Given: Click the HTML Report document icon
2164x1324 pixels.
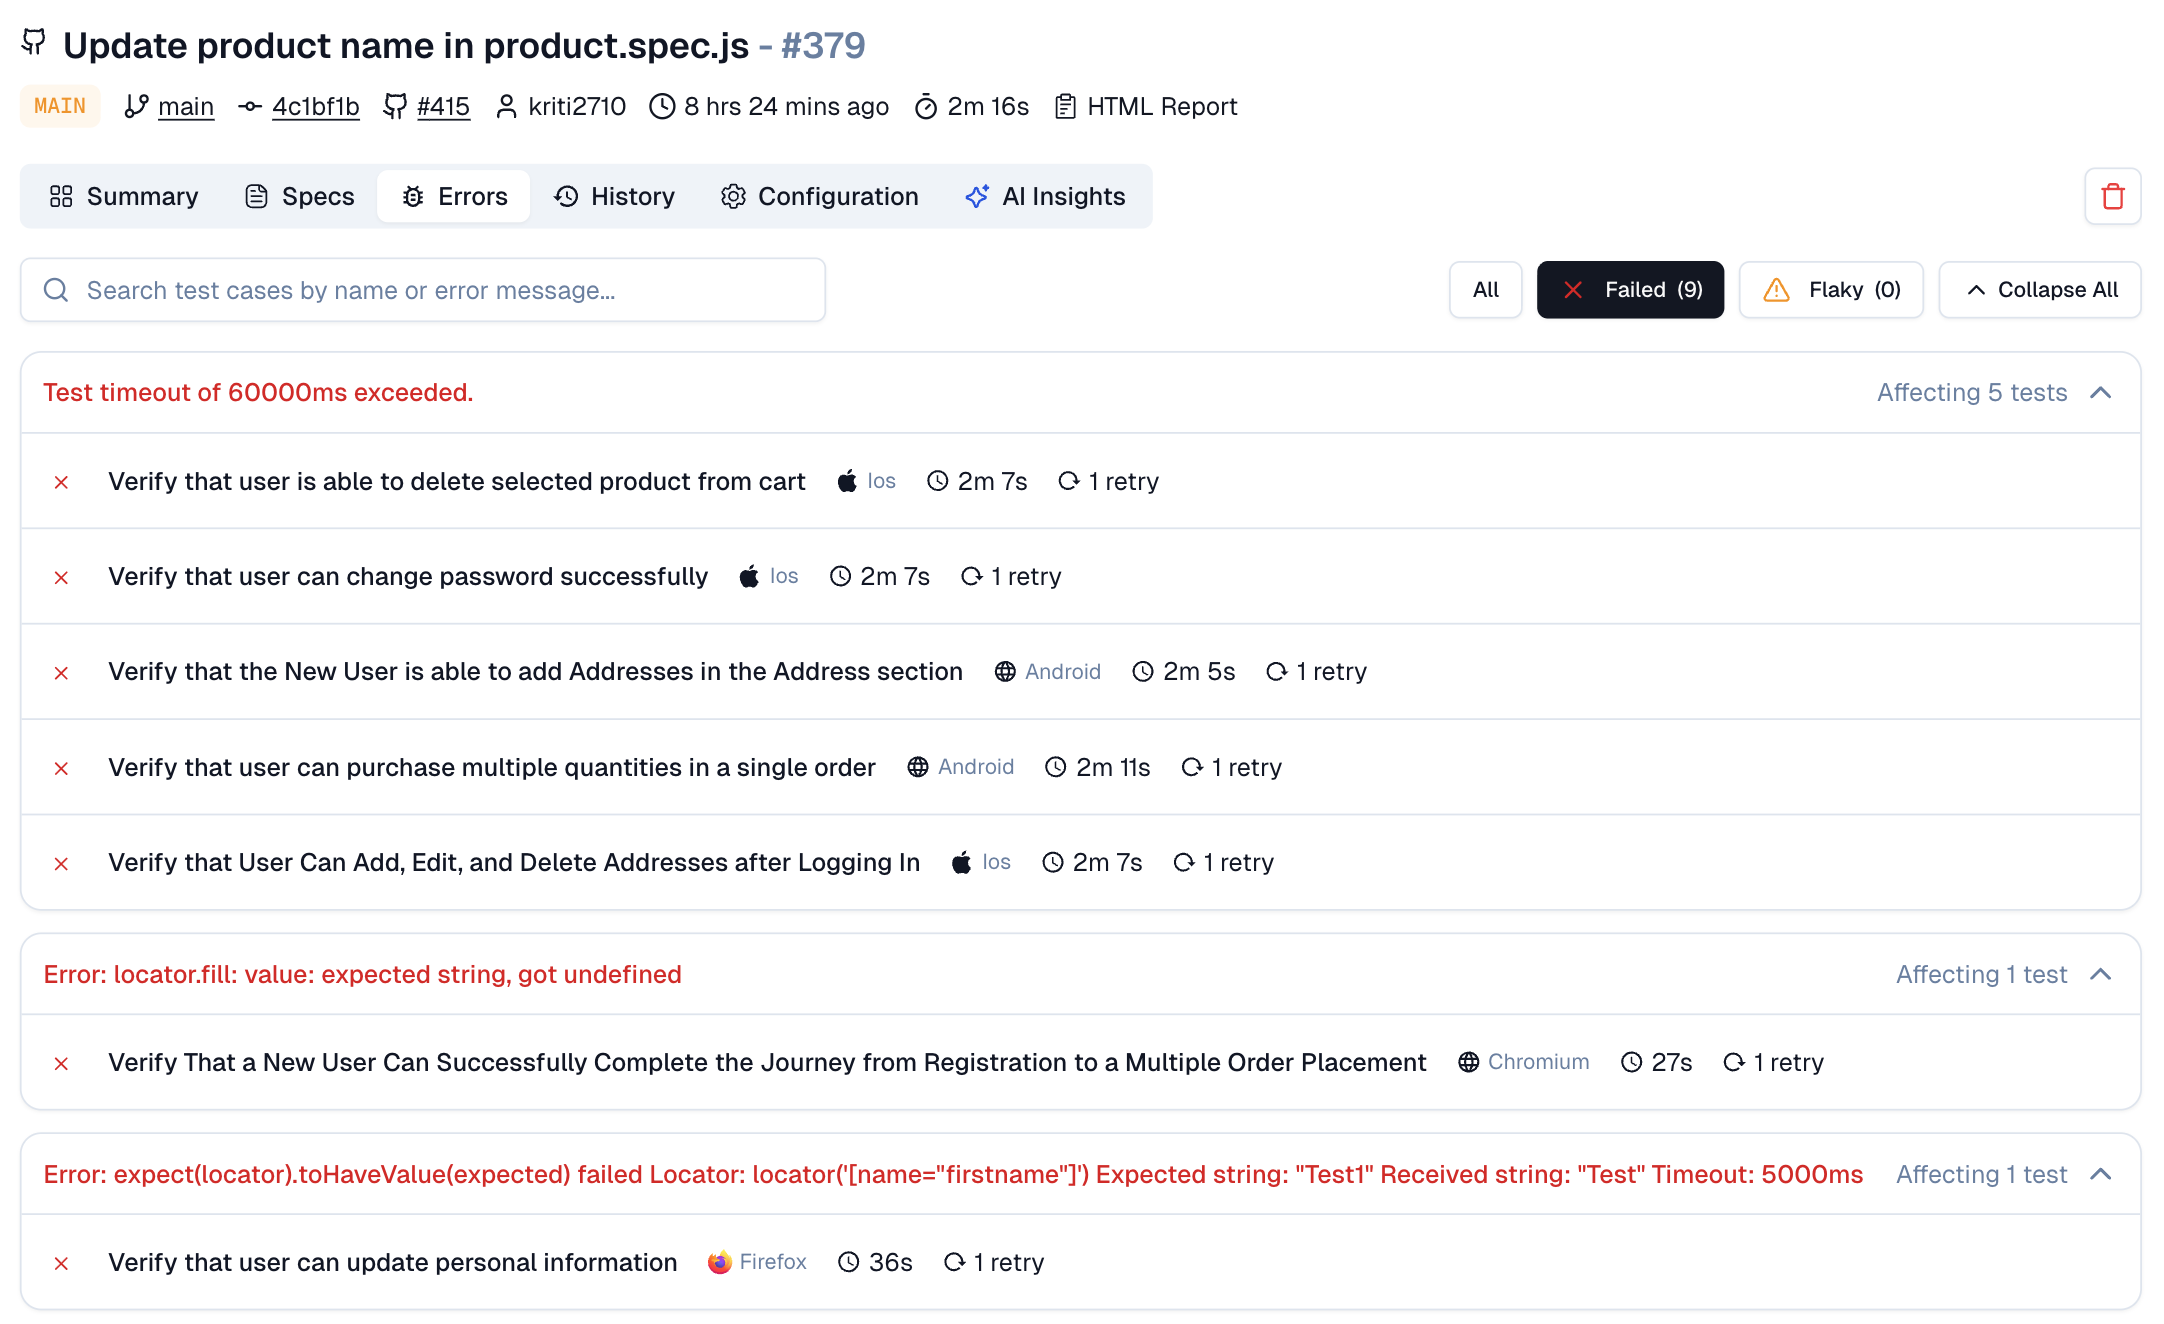Looking at the screenshot, I should (1065, 106).
